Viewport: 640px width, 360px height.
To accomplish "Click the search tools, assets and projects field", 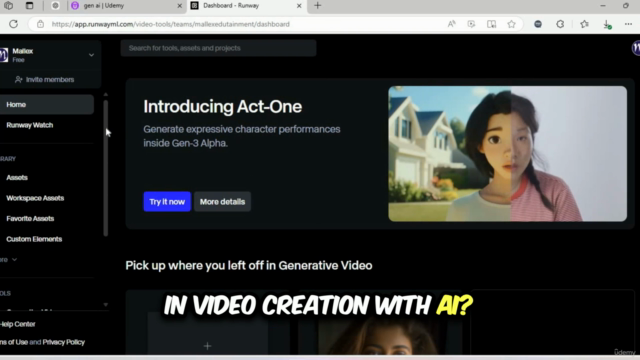I will click(x=218, y=48).
